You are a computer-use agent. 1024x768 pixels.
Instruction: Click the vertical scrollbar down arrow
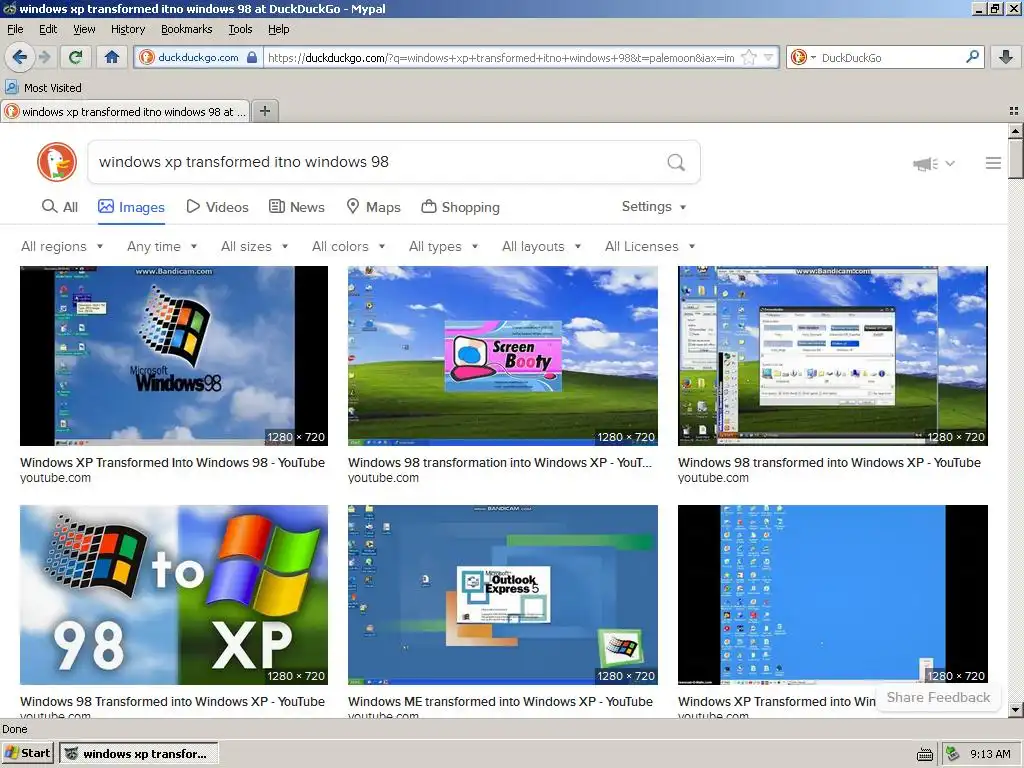tap(1016, 709)
